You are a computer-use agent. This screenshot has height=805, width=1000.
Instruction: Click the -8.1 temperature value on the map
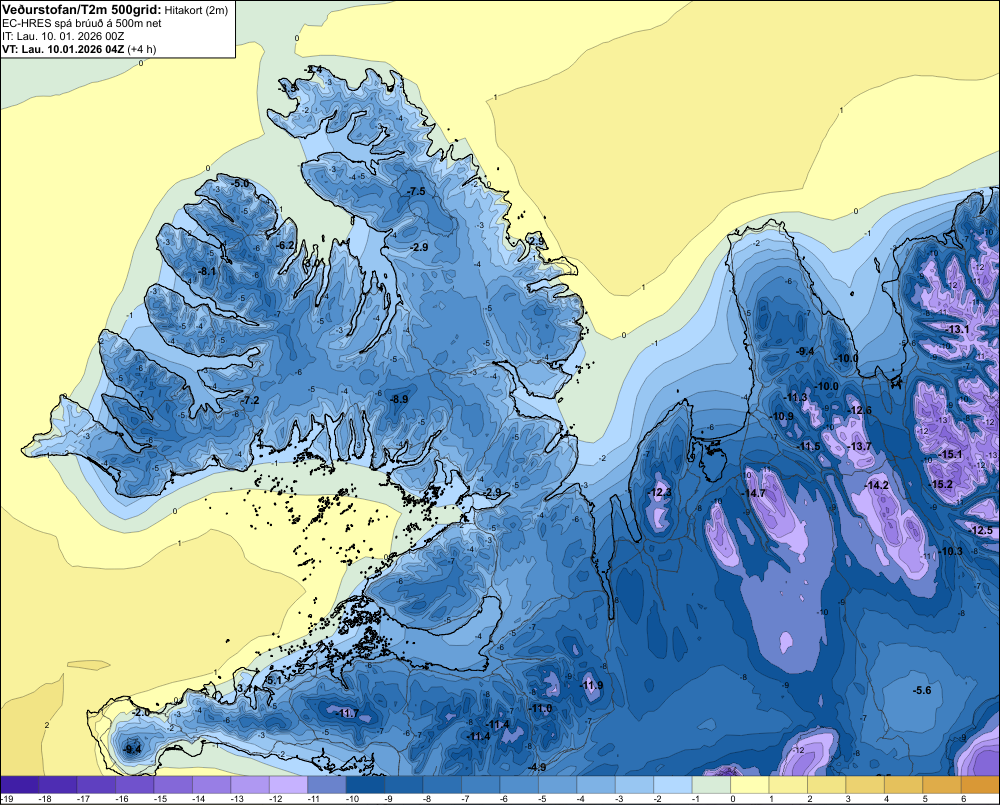tap(207, 271)
